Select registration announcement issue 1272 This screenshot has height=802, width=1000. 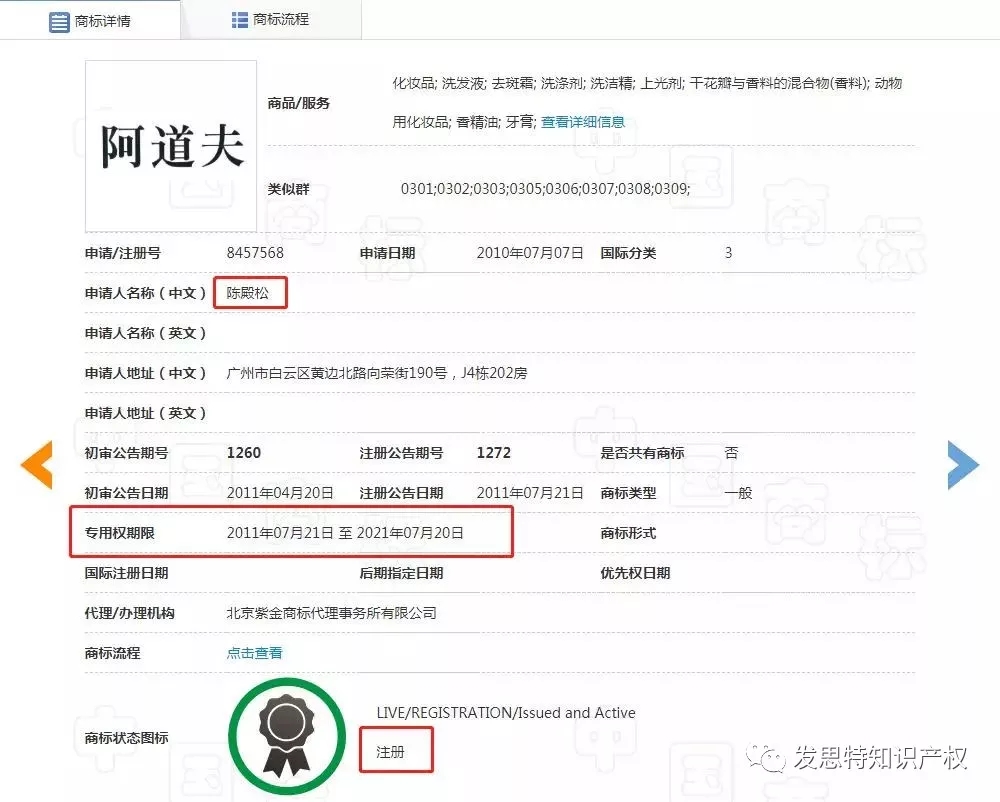(494, 453)
